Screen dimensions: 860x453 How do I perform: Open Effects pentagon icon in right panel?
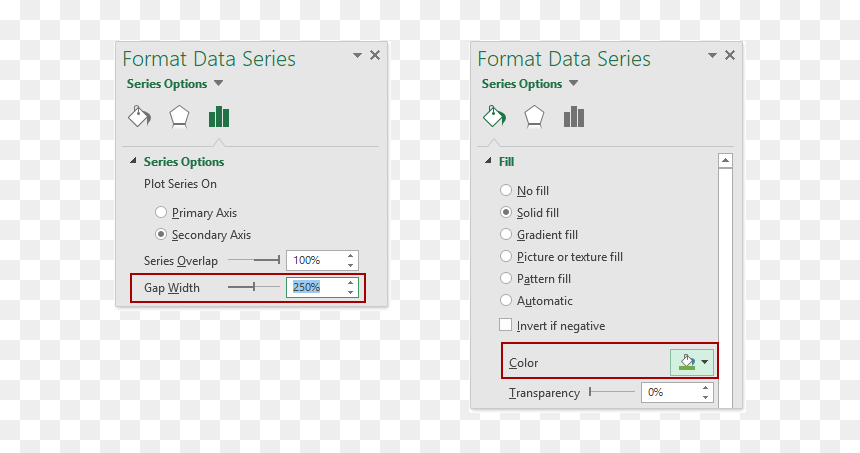click(x=534, y=117)
